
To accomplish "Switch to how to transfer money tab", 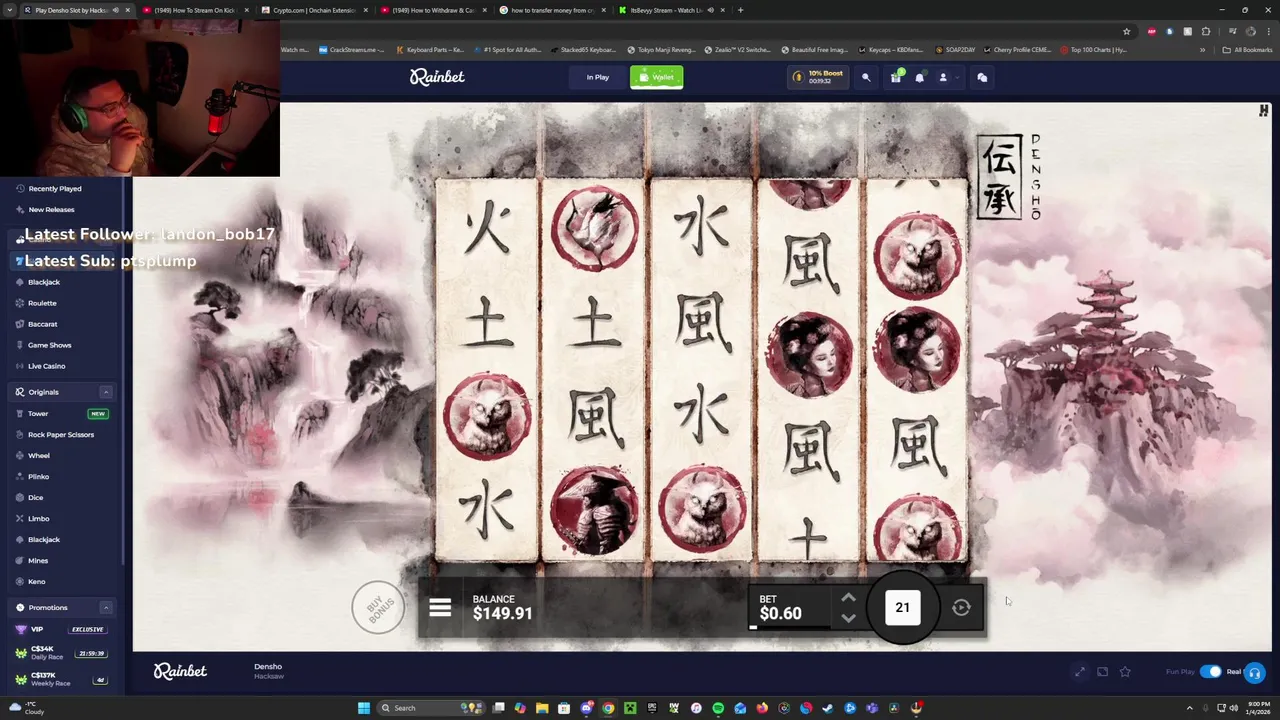I will tap(551, 10).
